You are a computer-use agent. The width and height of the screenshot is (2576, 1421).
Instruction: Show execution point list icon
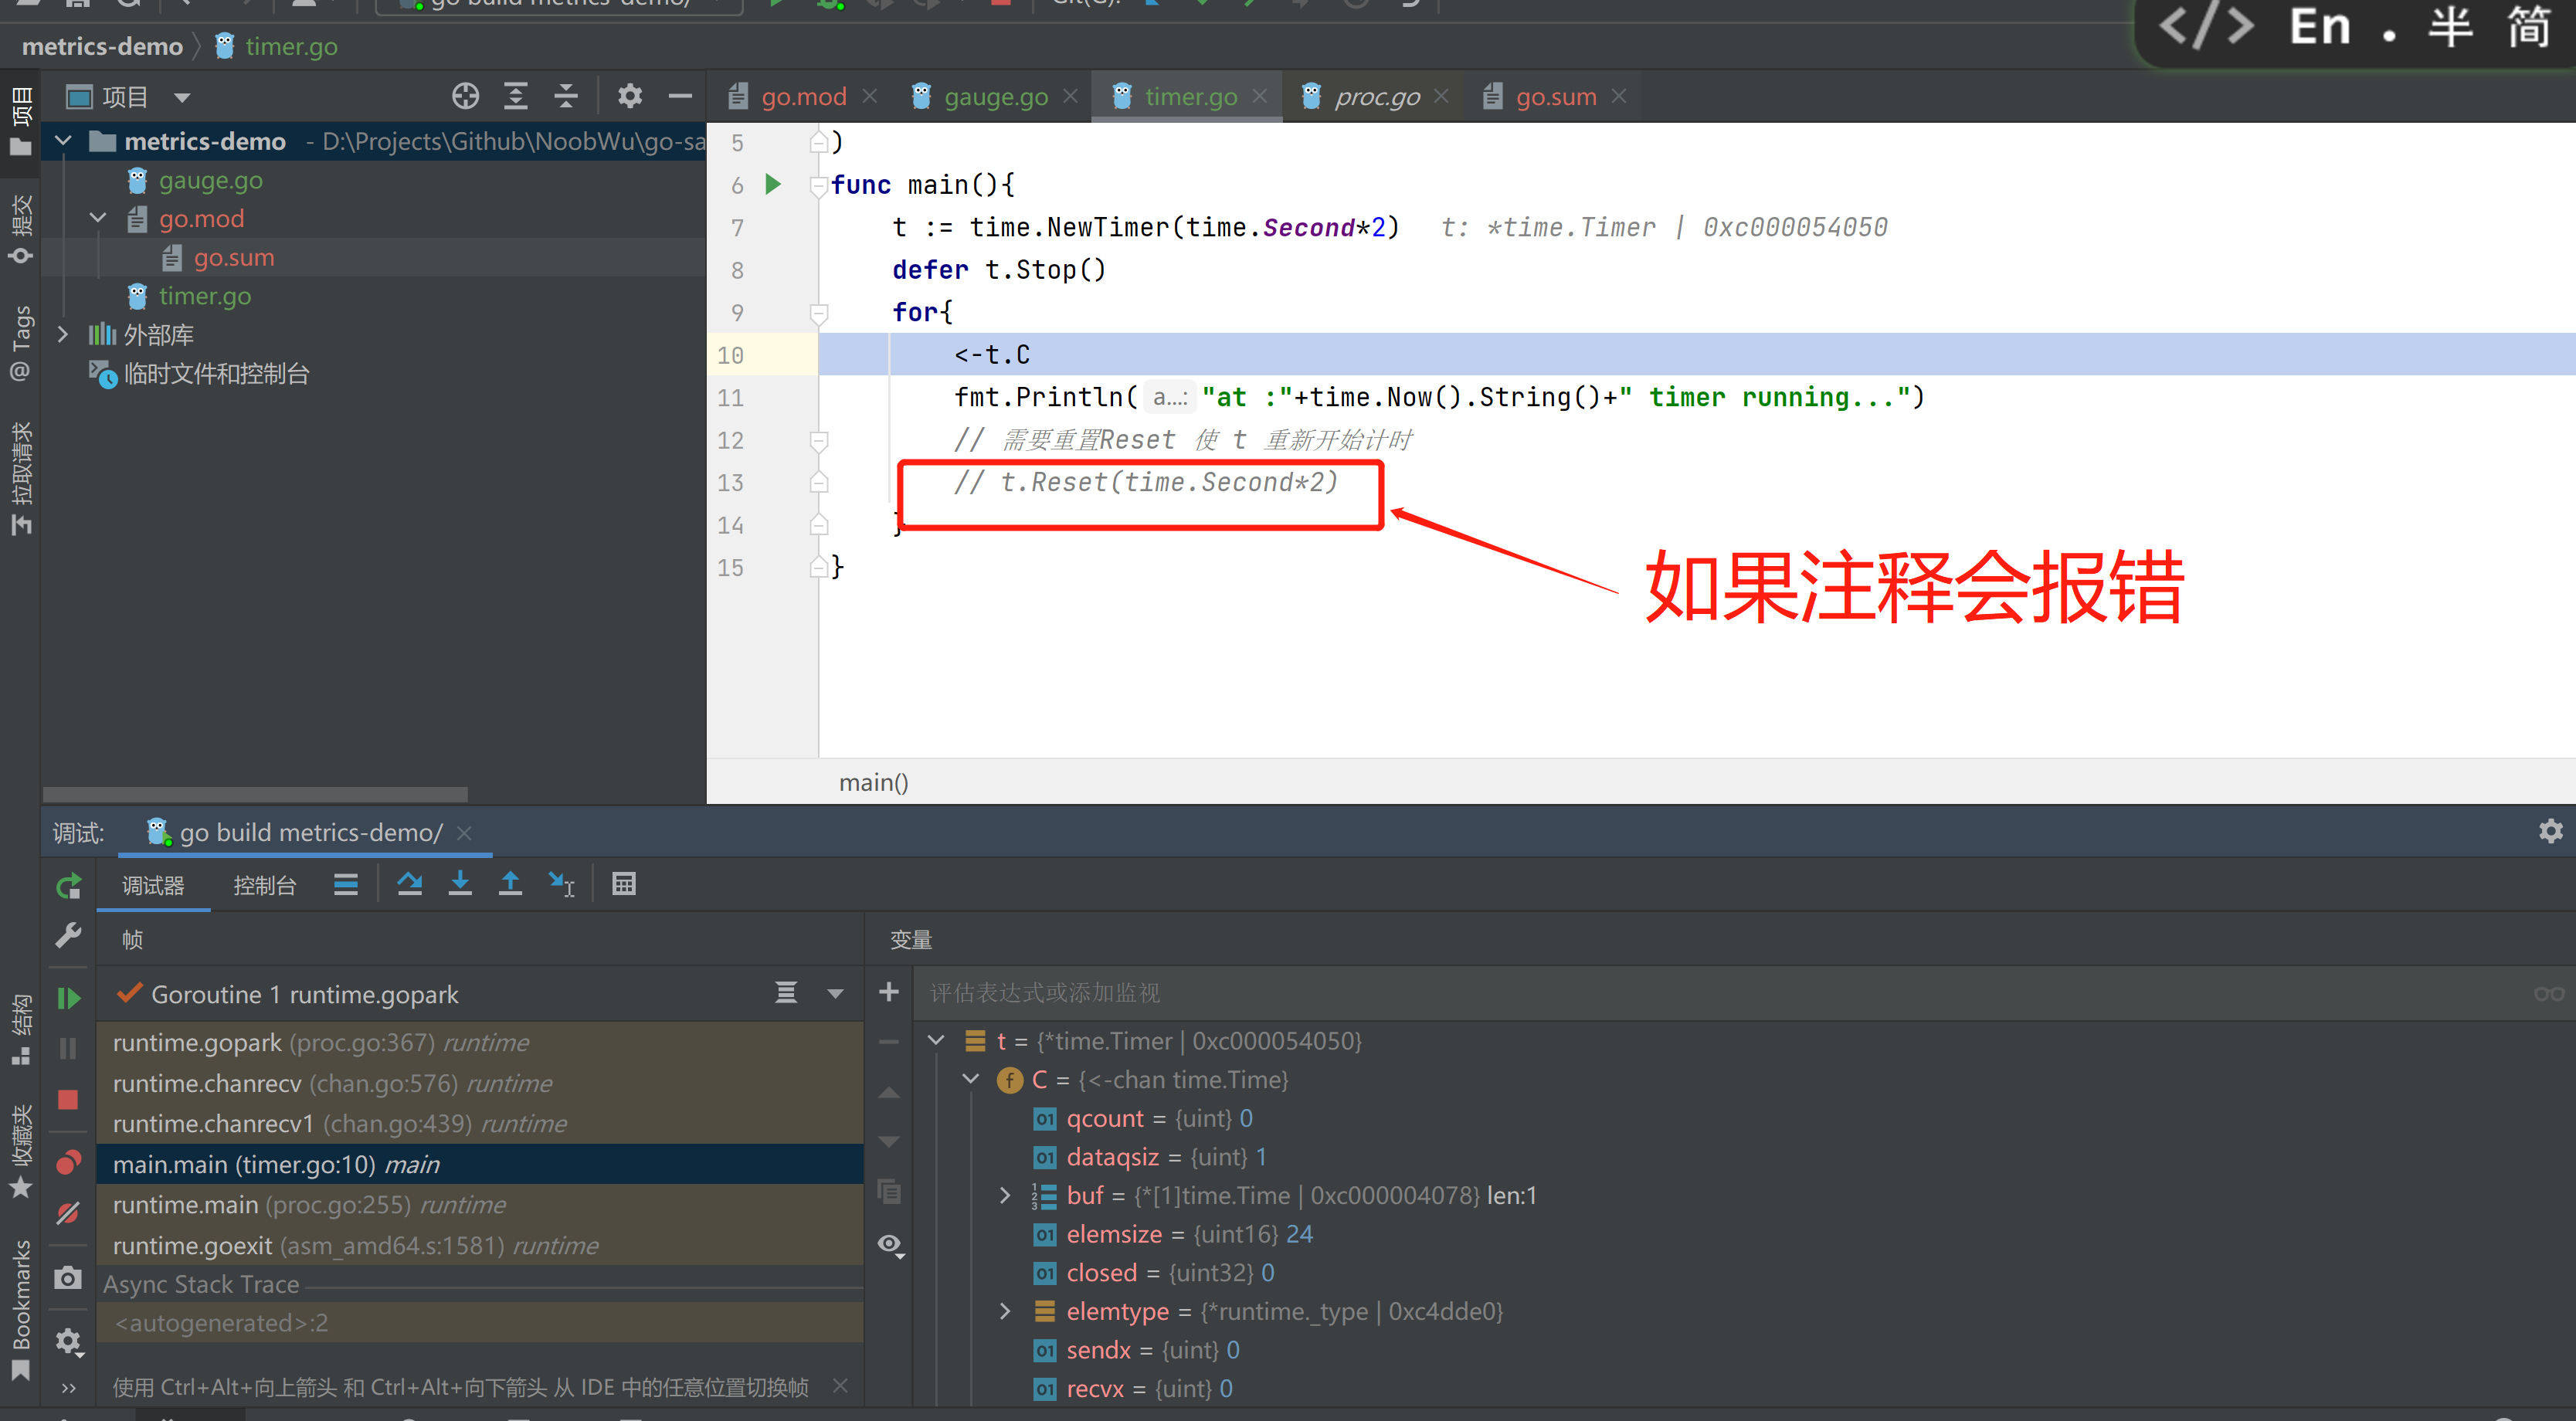[346, 884]
